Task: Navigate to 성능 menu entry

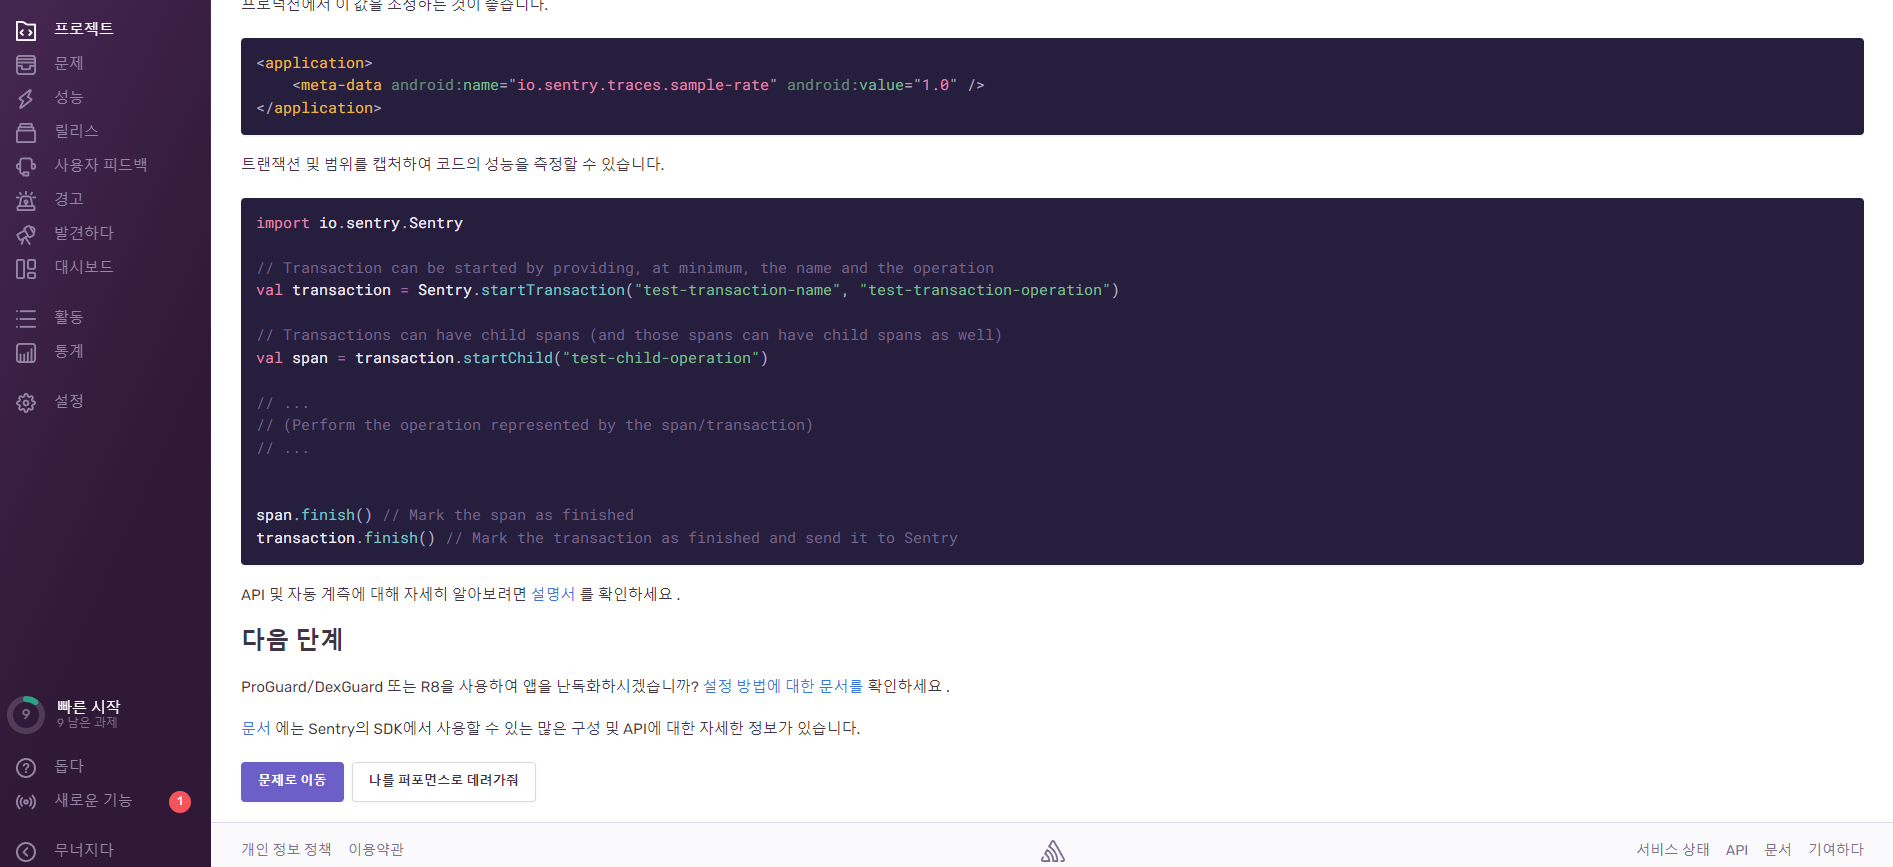Action: pos(69,97)
